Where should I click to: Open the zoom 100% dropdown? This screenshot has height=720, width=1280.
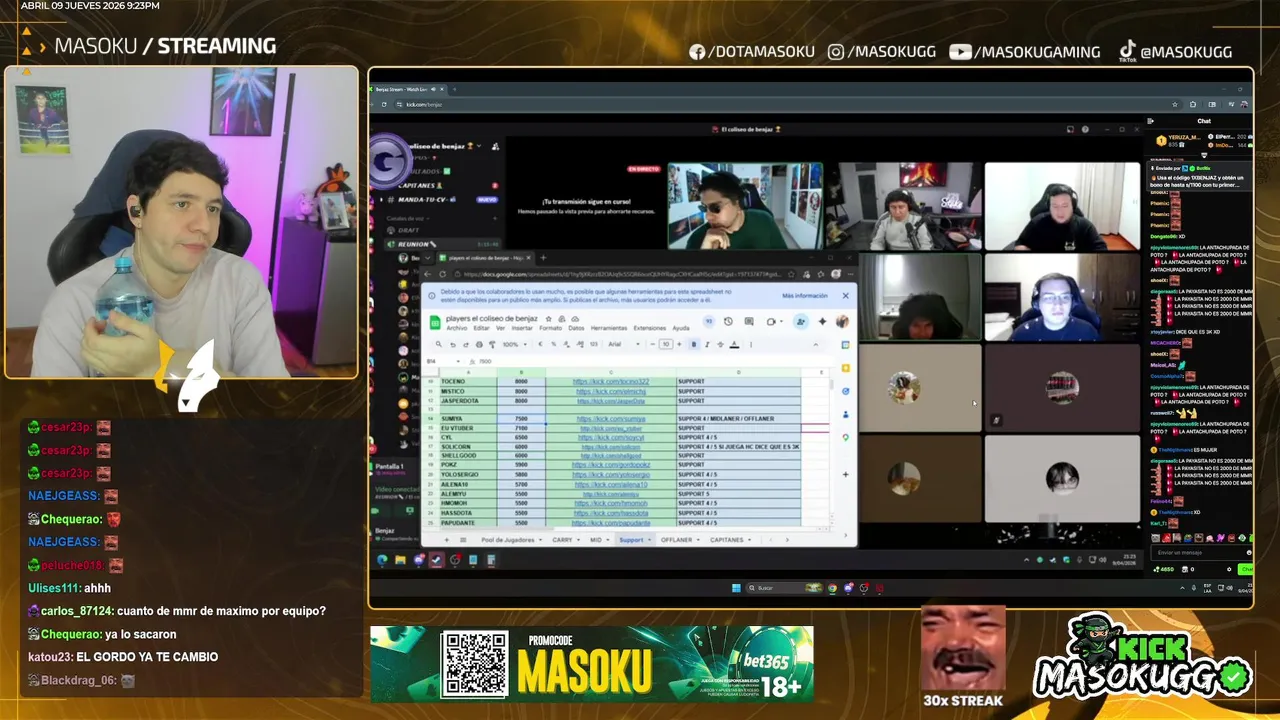[x=515, y=344]
